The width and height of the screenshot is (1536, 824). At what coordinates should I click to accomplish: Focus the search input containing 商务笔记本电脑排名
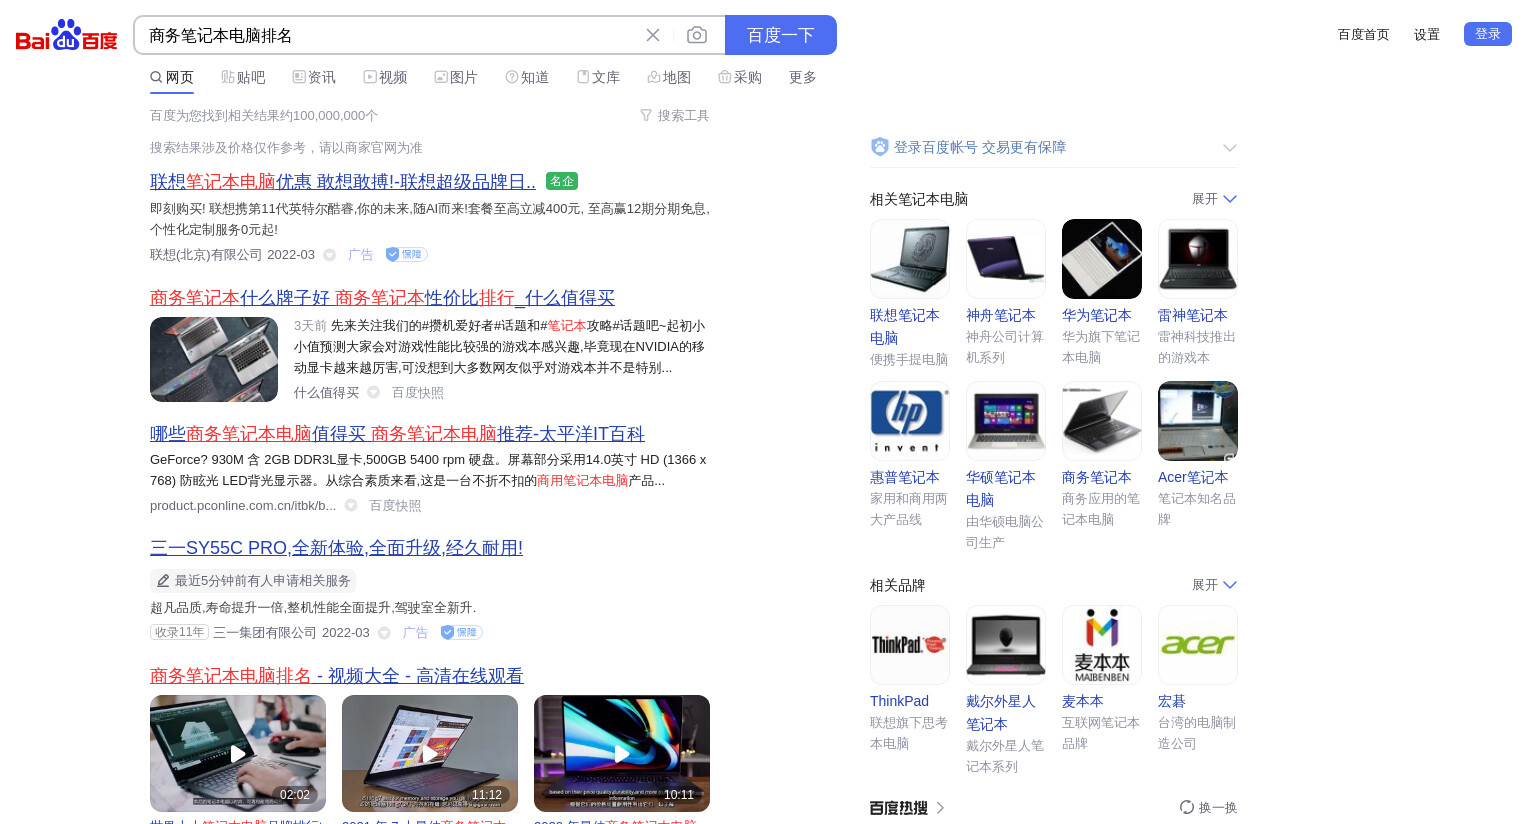(x=390, y=35)
